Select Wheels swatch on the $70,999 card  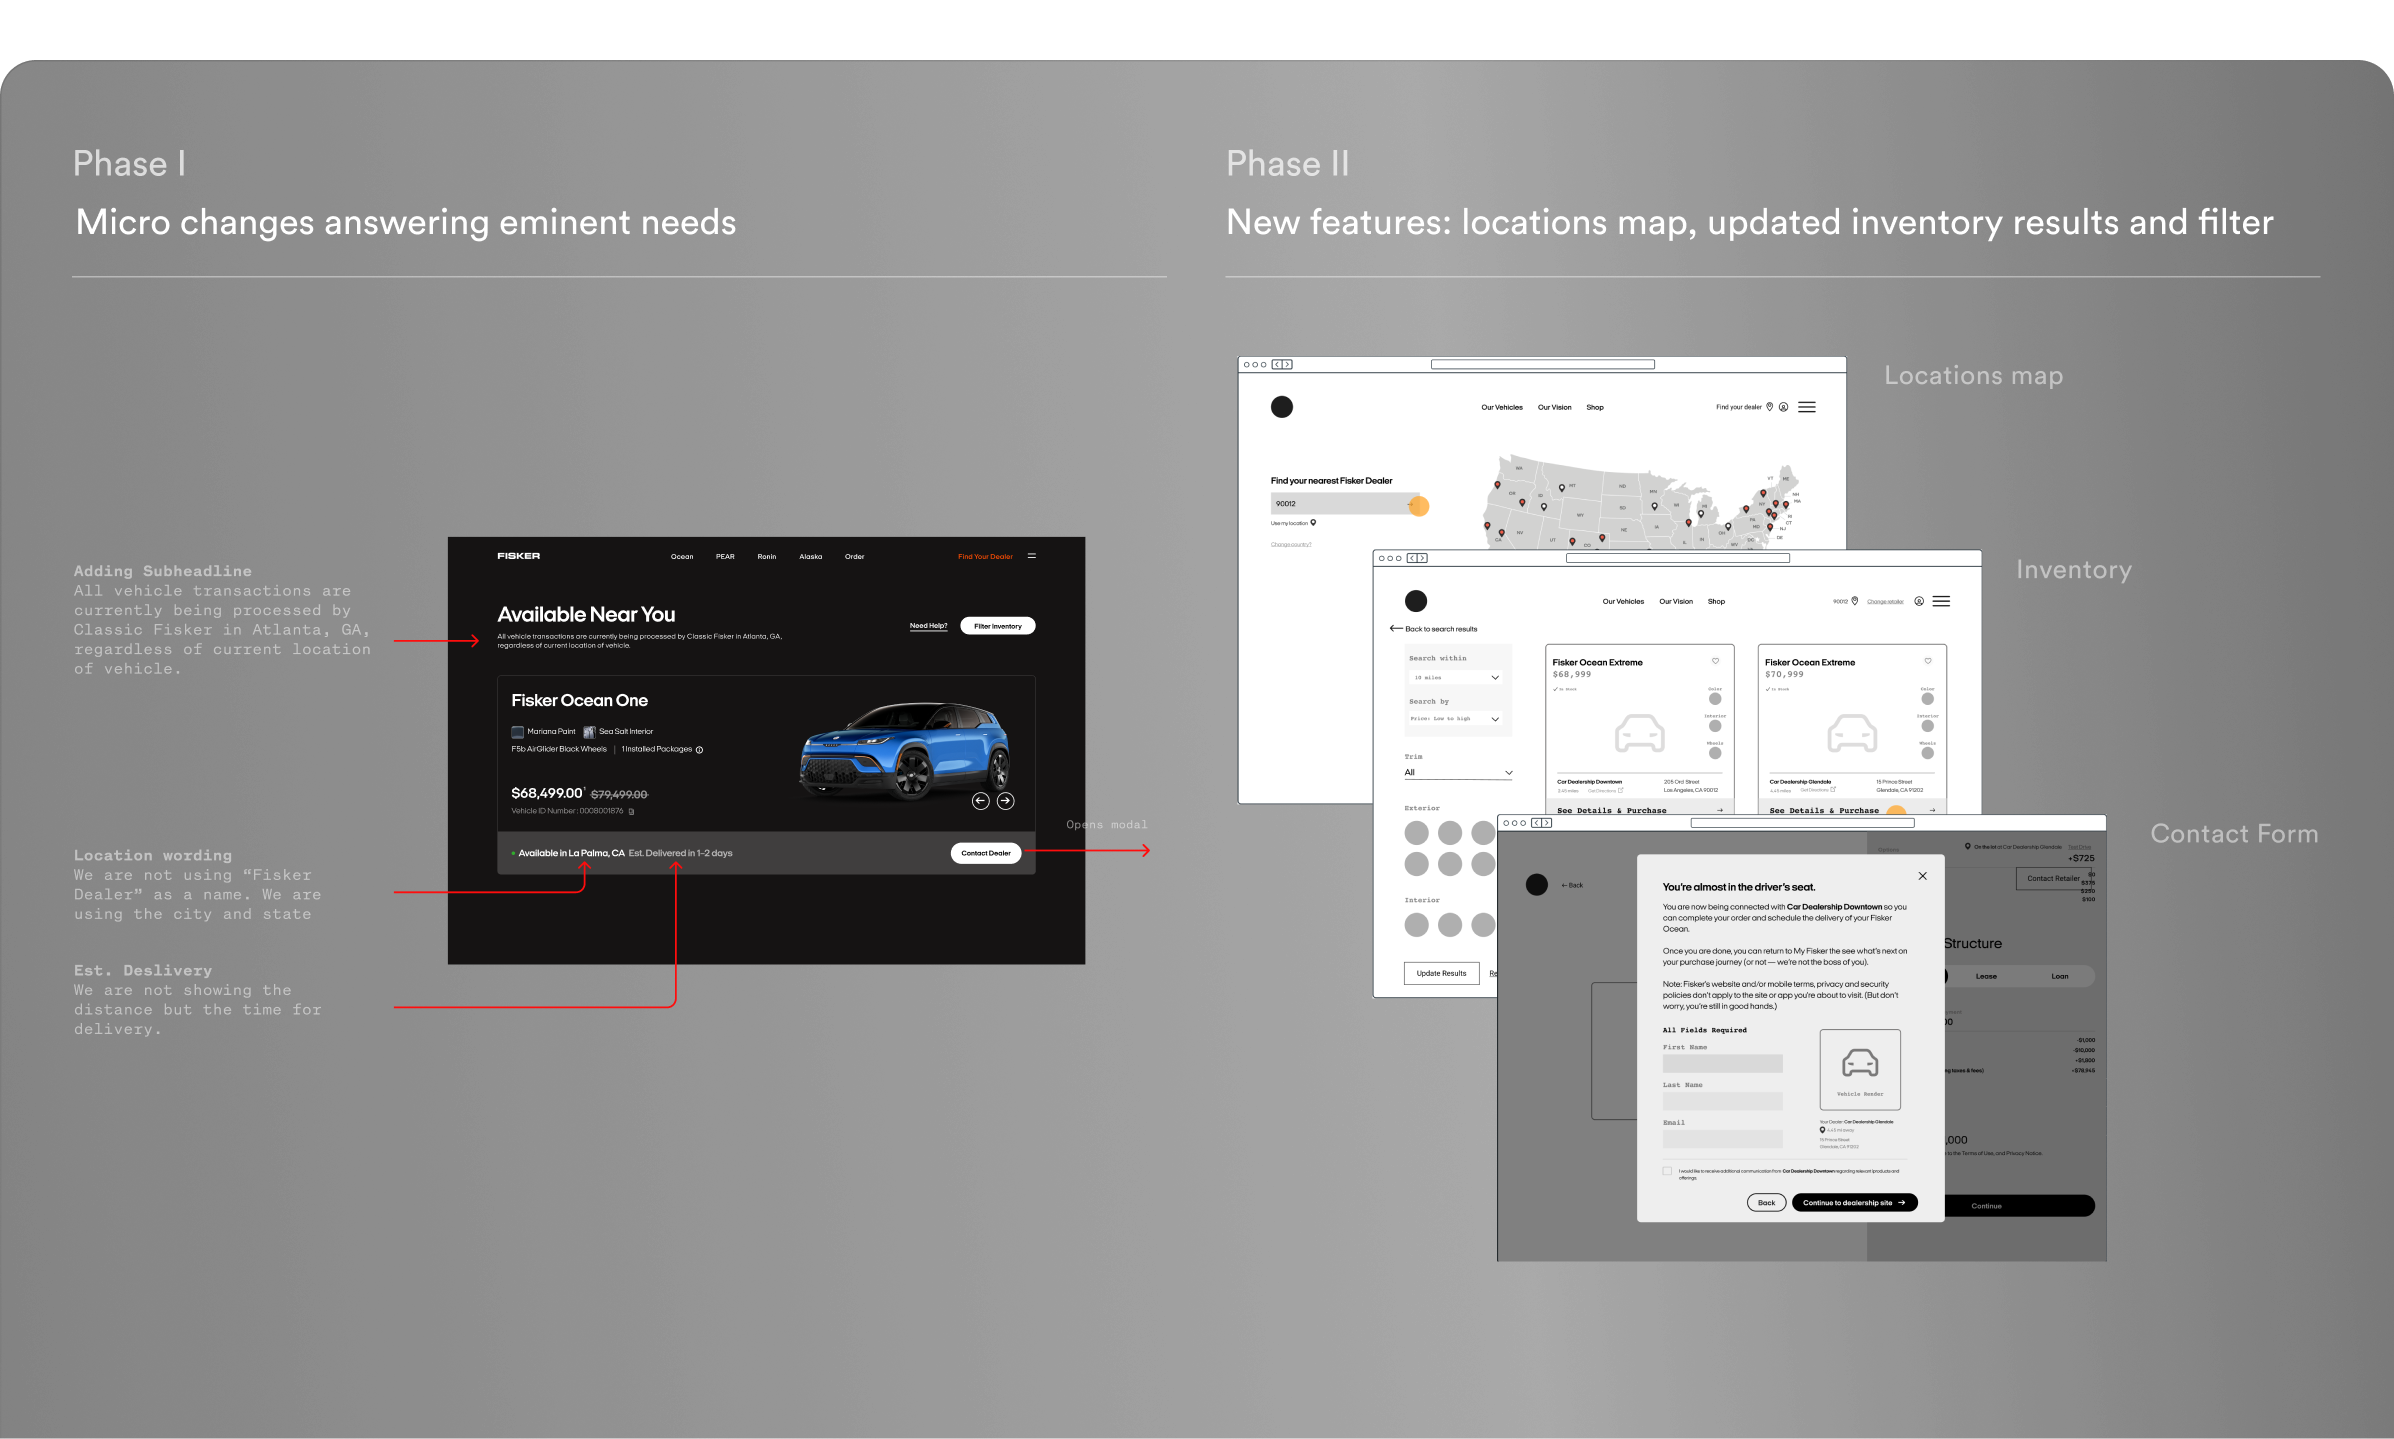tap(1928, 753)
